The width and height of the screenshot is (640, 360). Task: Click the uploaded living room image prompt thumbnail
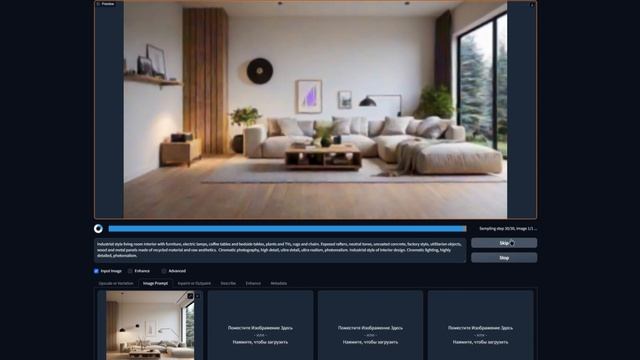(x=150, y=325)
